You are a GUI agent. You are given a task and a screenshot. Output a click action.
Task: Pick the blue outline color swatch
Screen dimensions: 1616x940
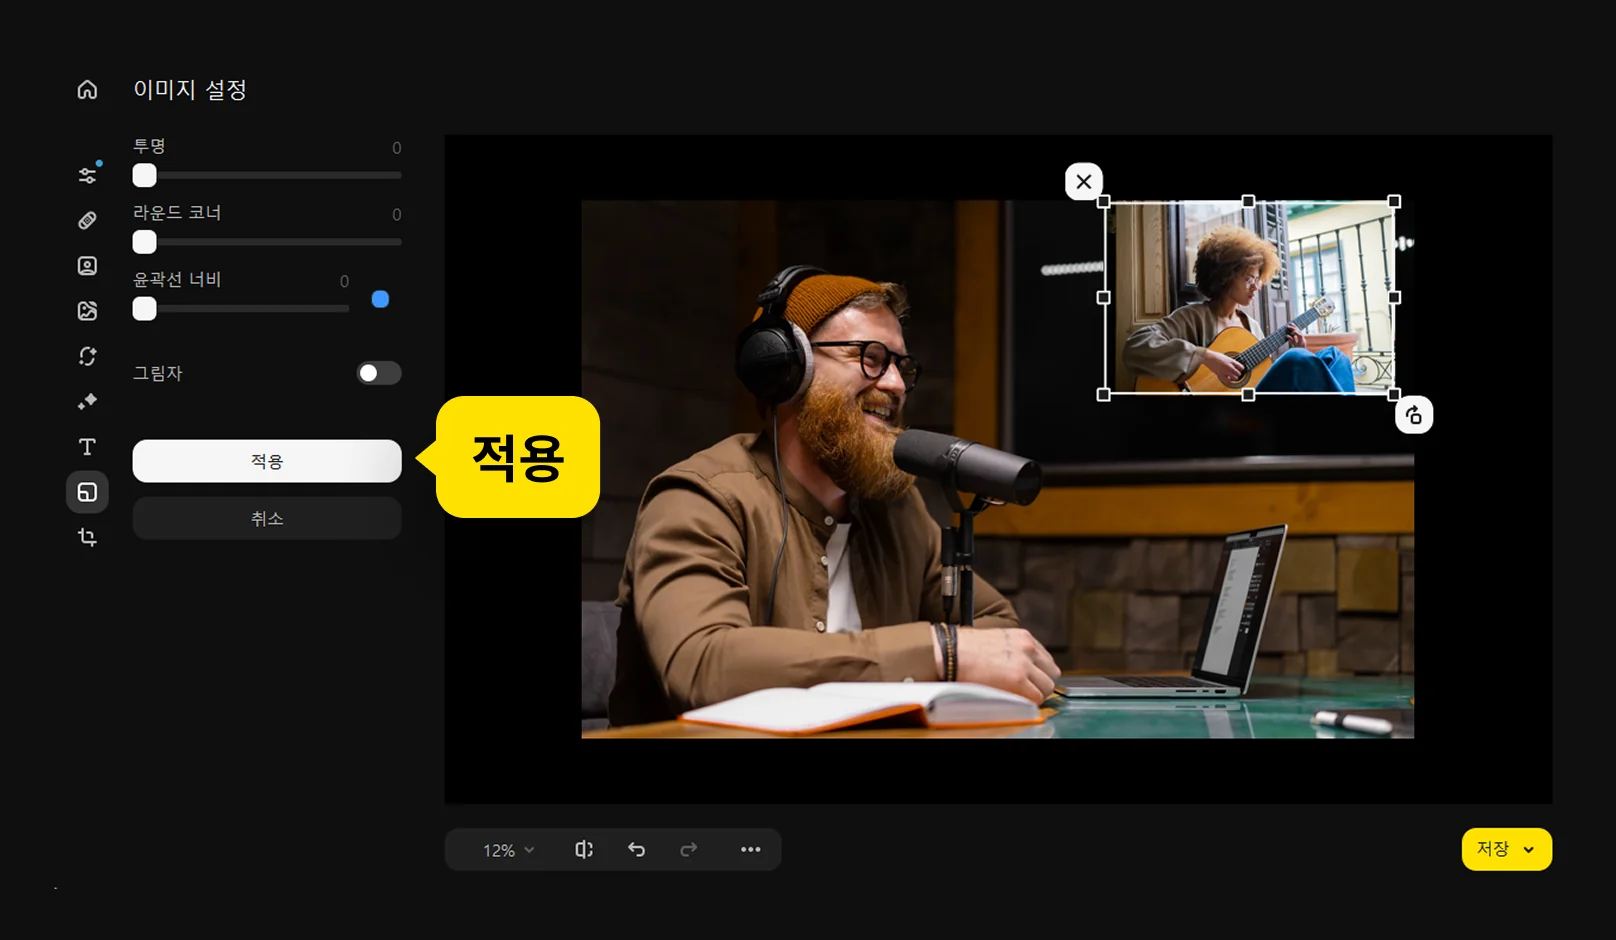pos(380,299)
